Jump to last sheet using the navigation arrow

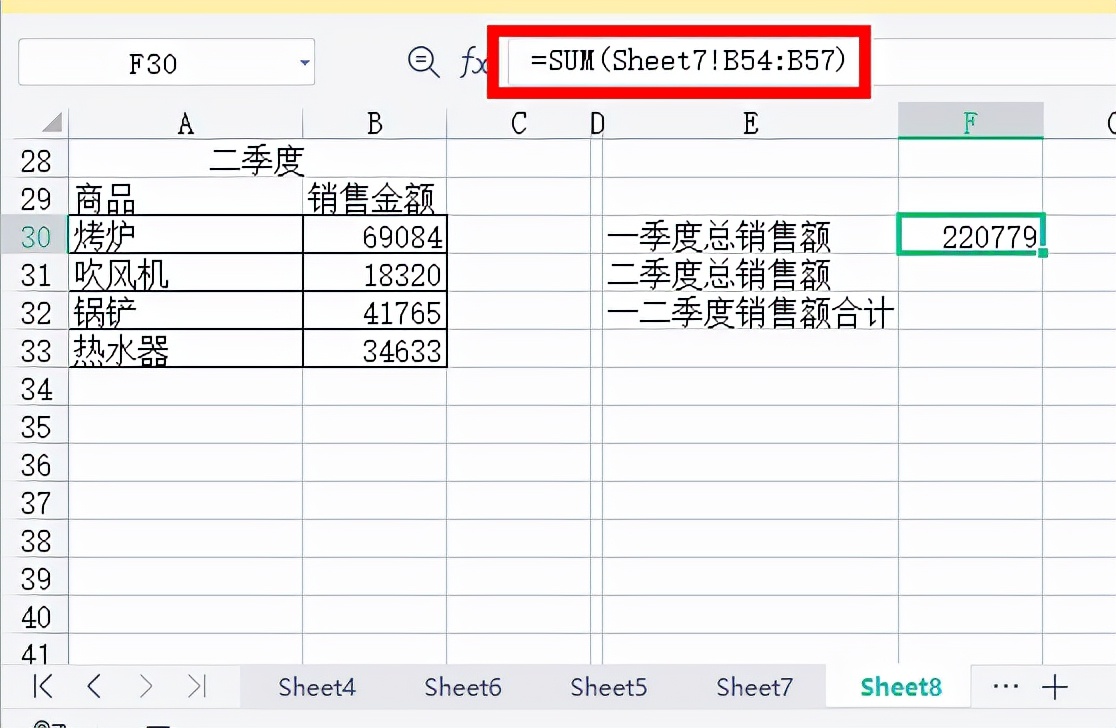click(197, 687)
